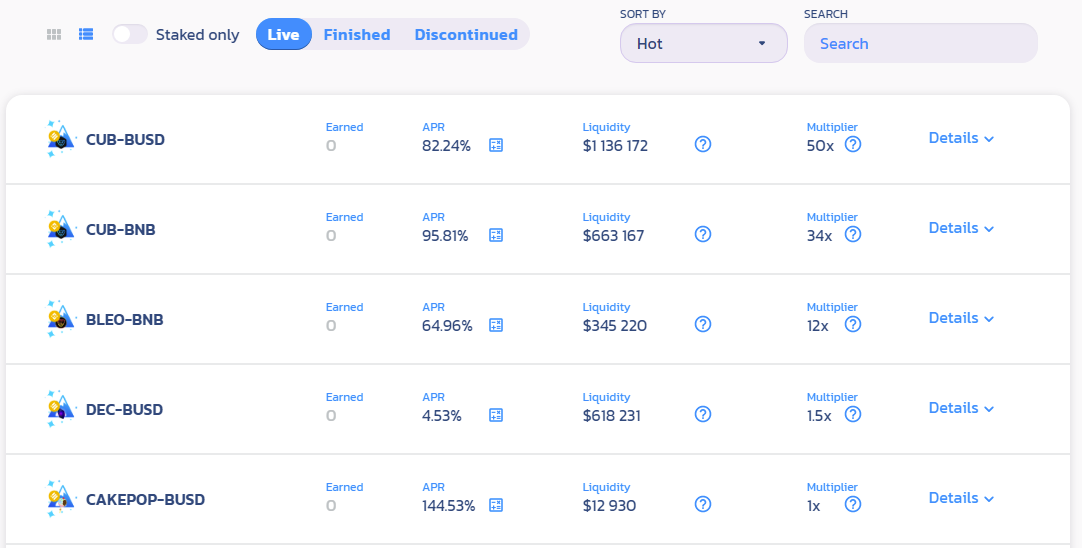Click the $345 220 liquidity value

pos(615,326)
